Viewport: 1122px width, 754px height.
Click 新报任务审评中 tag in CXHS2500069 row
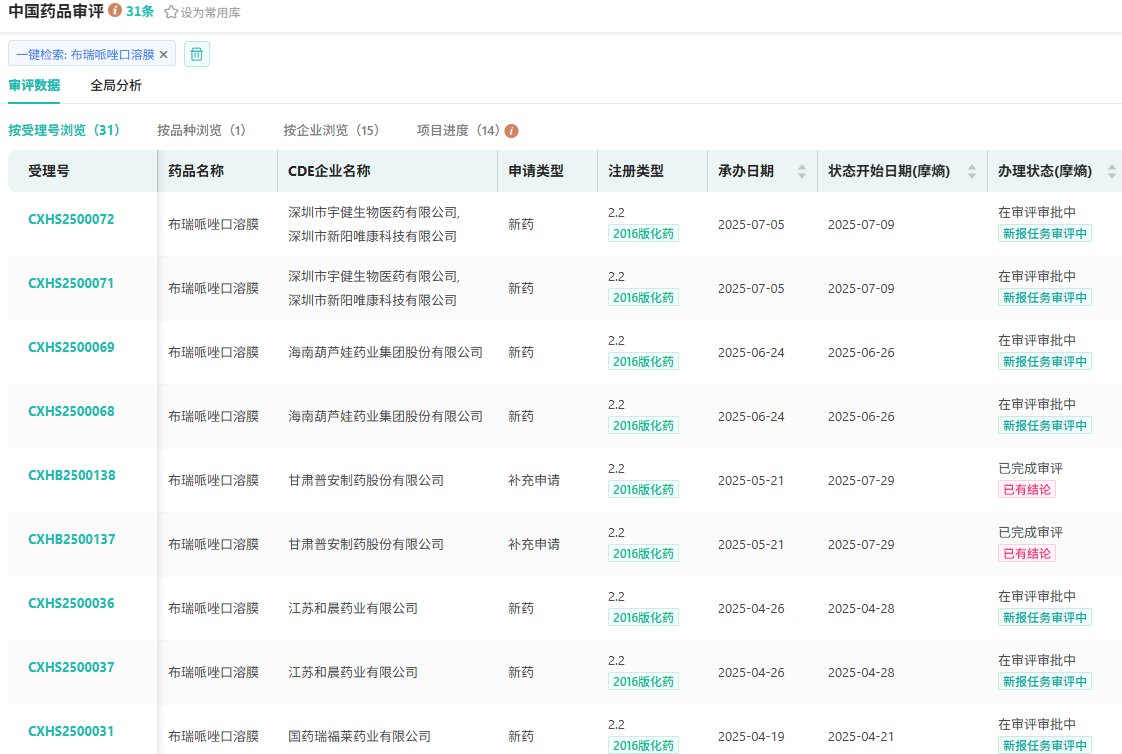click(1044, 362)
